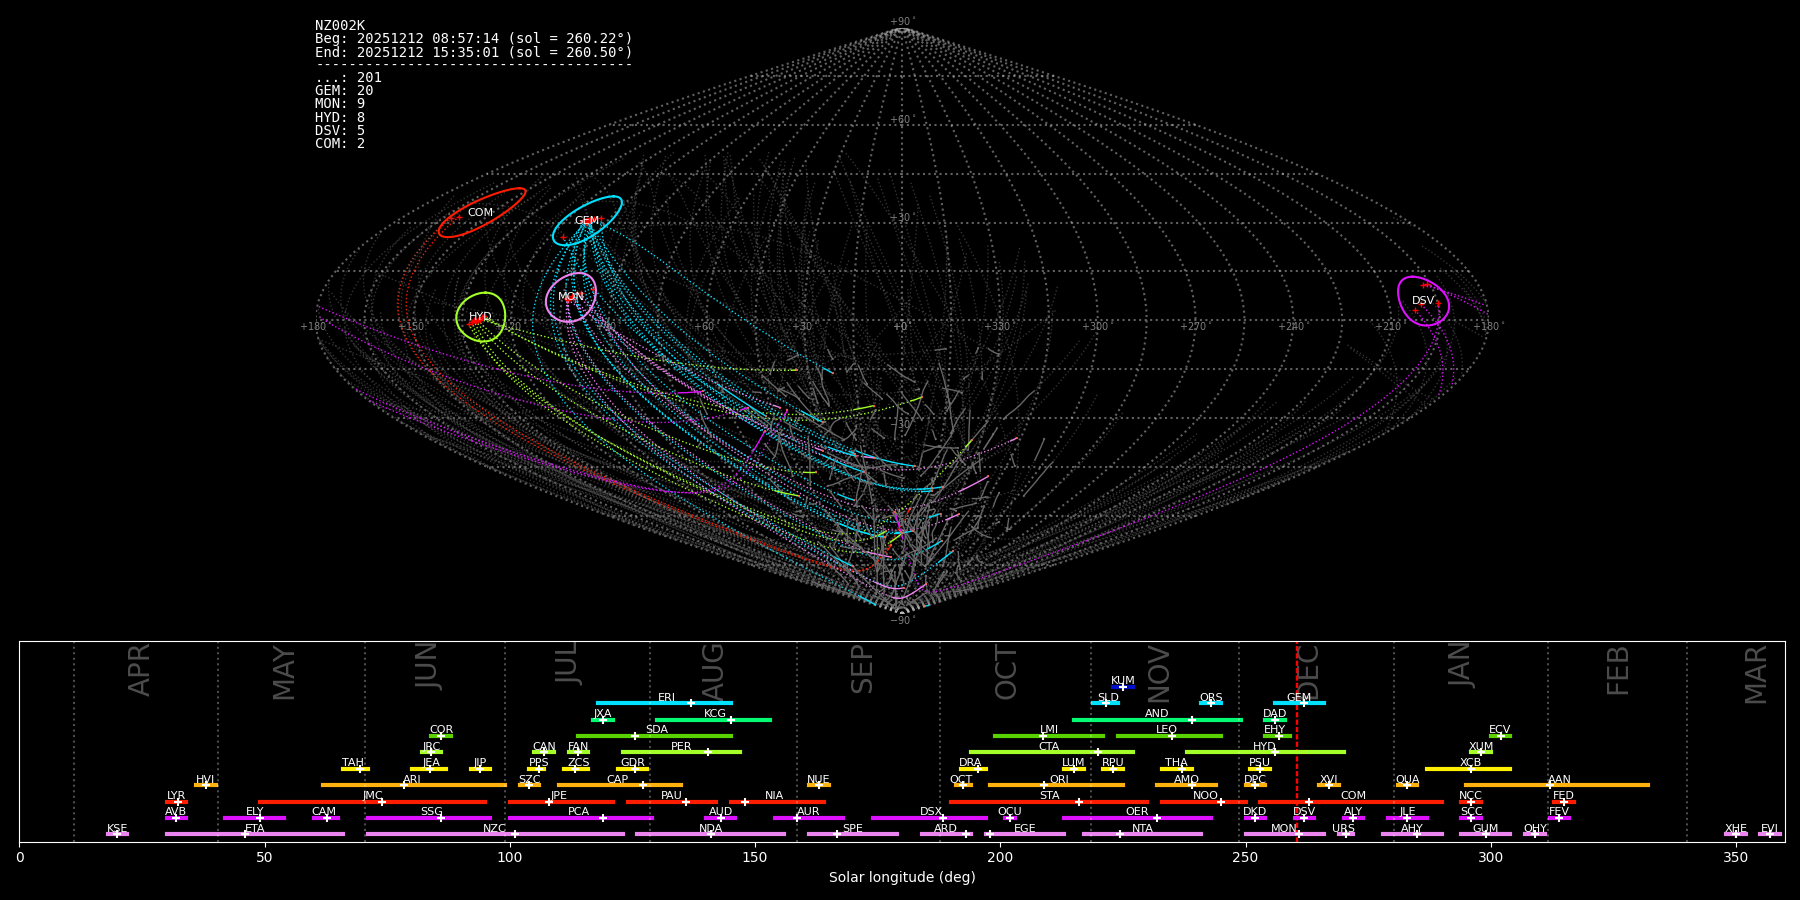Click the 'AUG' month label
Viewport: 1800px width, 900px height.
pos(714,672)
